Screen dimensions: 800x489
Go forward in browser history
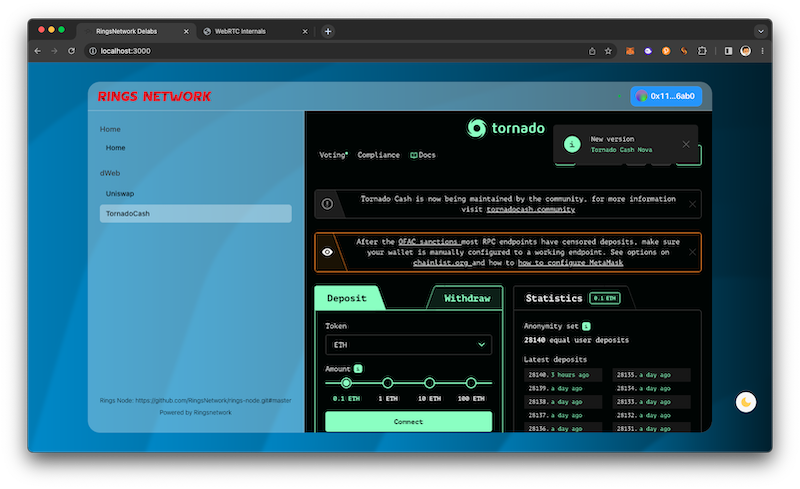tap(54, 51)
